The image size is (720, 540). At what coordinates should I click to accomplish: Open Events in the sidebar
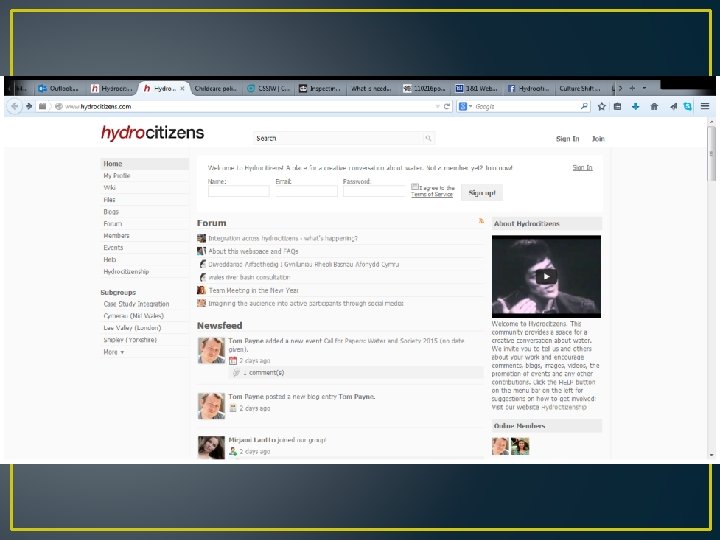[113, 248]
